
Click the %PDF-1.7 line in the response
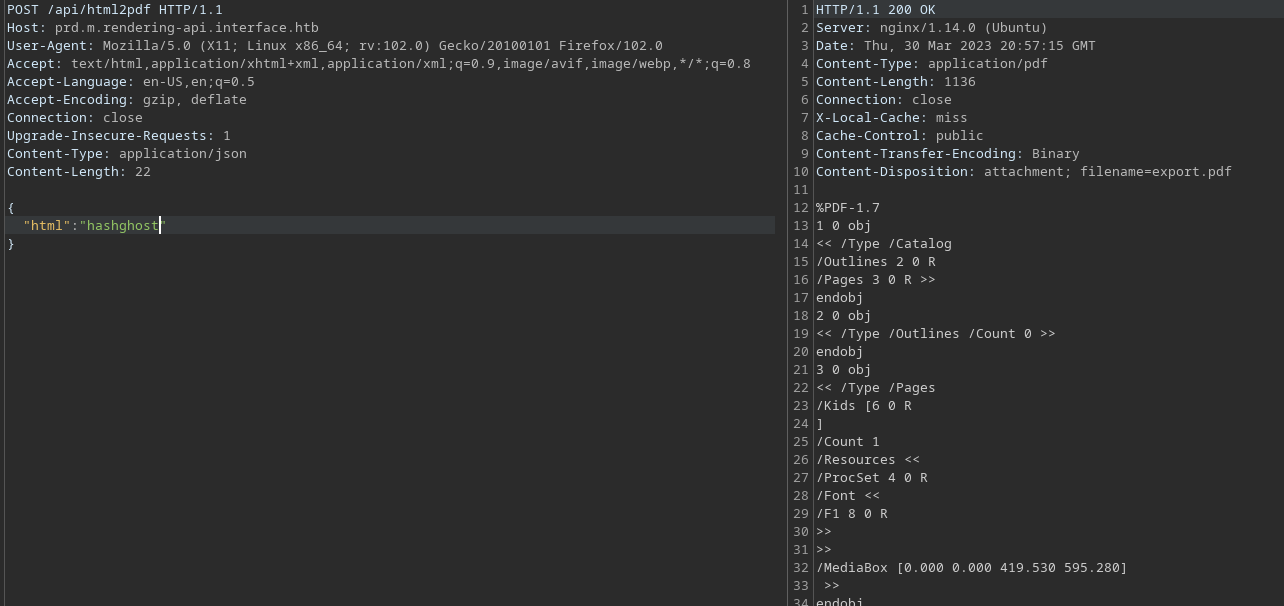847,208
